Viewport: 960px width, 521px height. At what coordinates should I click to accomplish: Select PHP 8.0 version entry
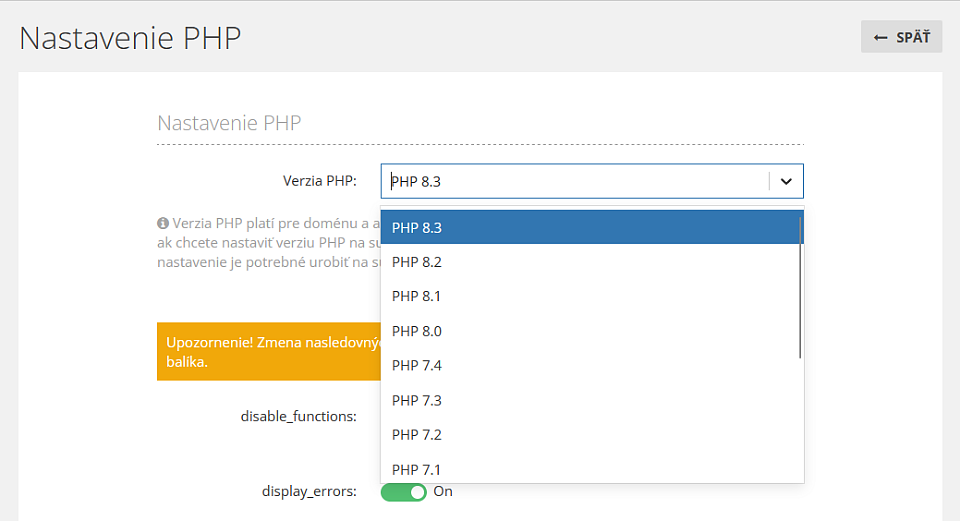click(591, 331)
